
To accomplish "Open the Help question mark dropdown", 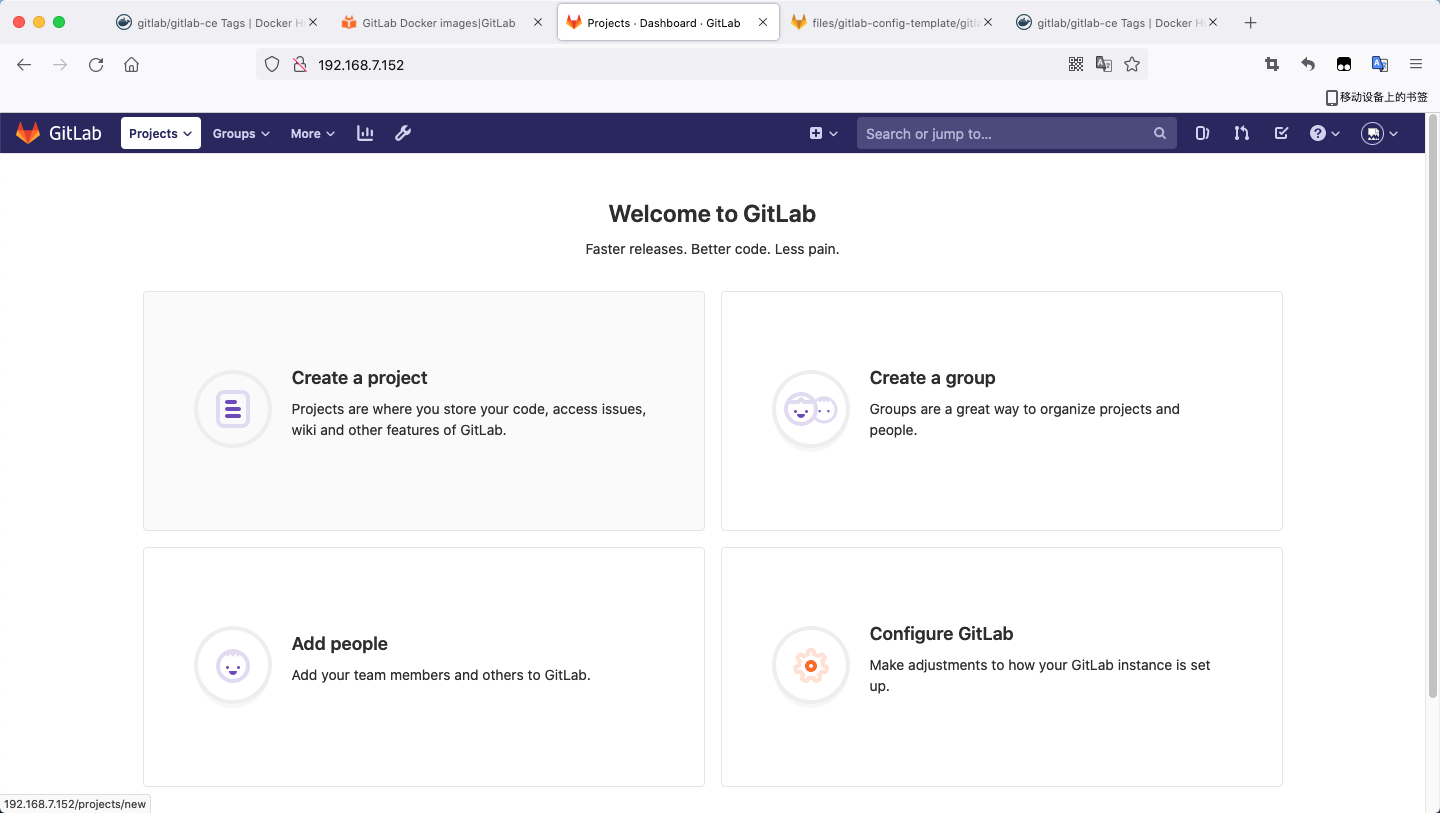I will coord(1325,133).
